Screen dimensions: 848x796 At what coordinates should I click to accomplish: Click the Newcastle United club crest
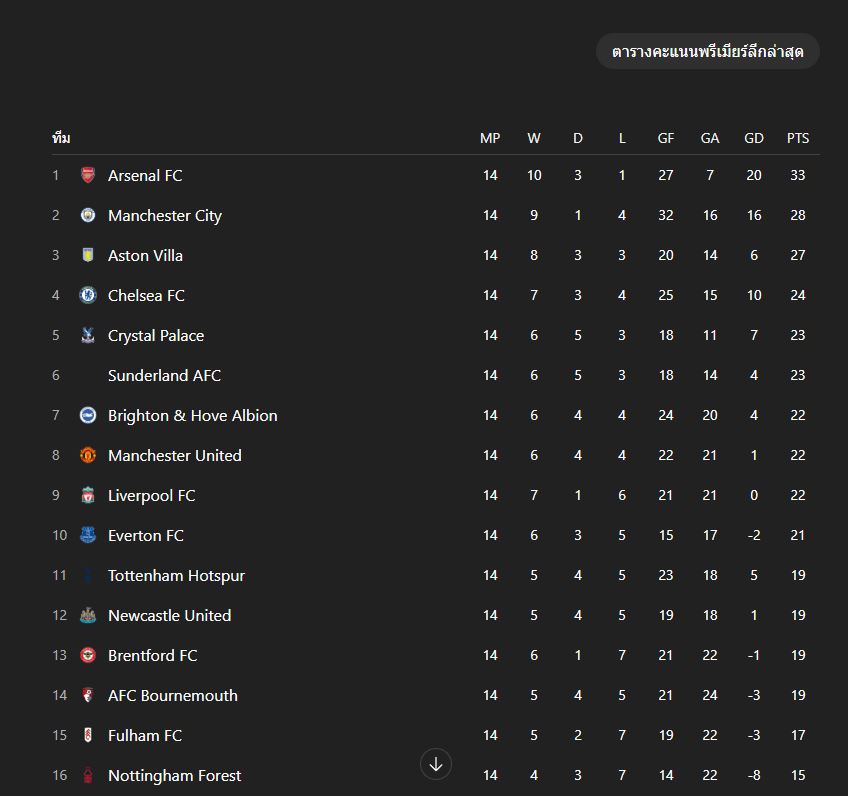(x=88, y=615)
